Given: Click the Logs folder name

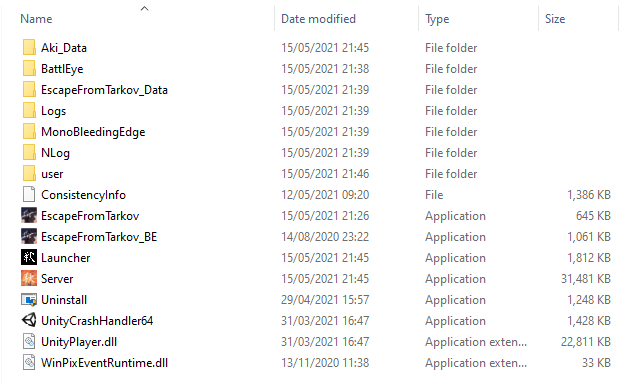Looking at the screenshot, I should pyautogui.click(x=54, y=111).
